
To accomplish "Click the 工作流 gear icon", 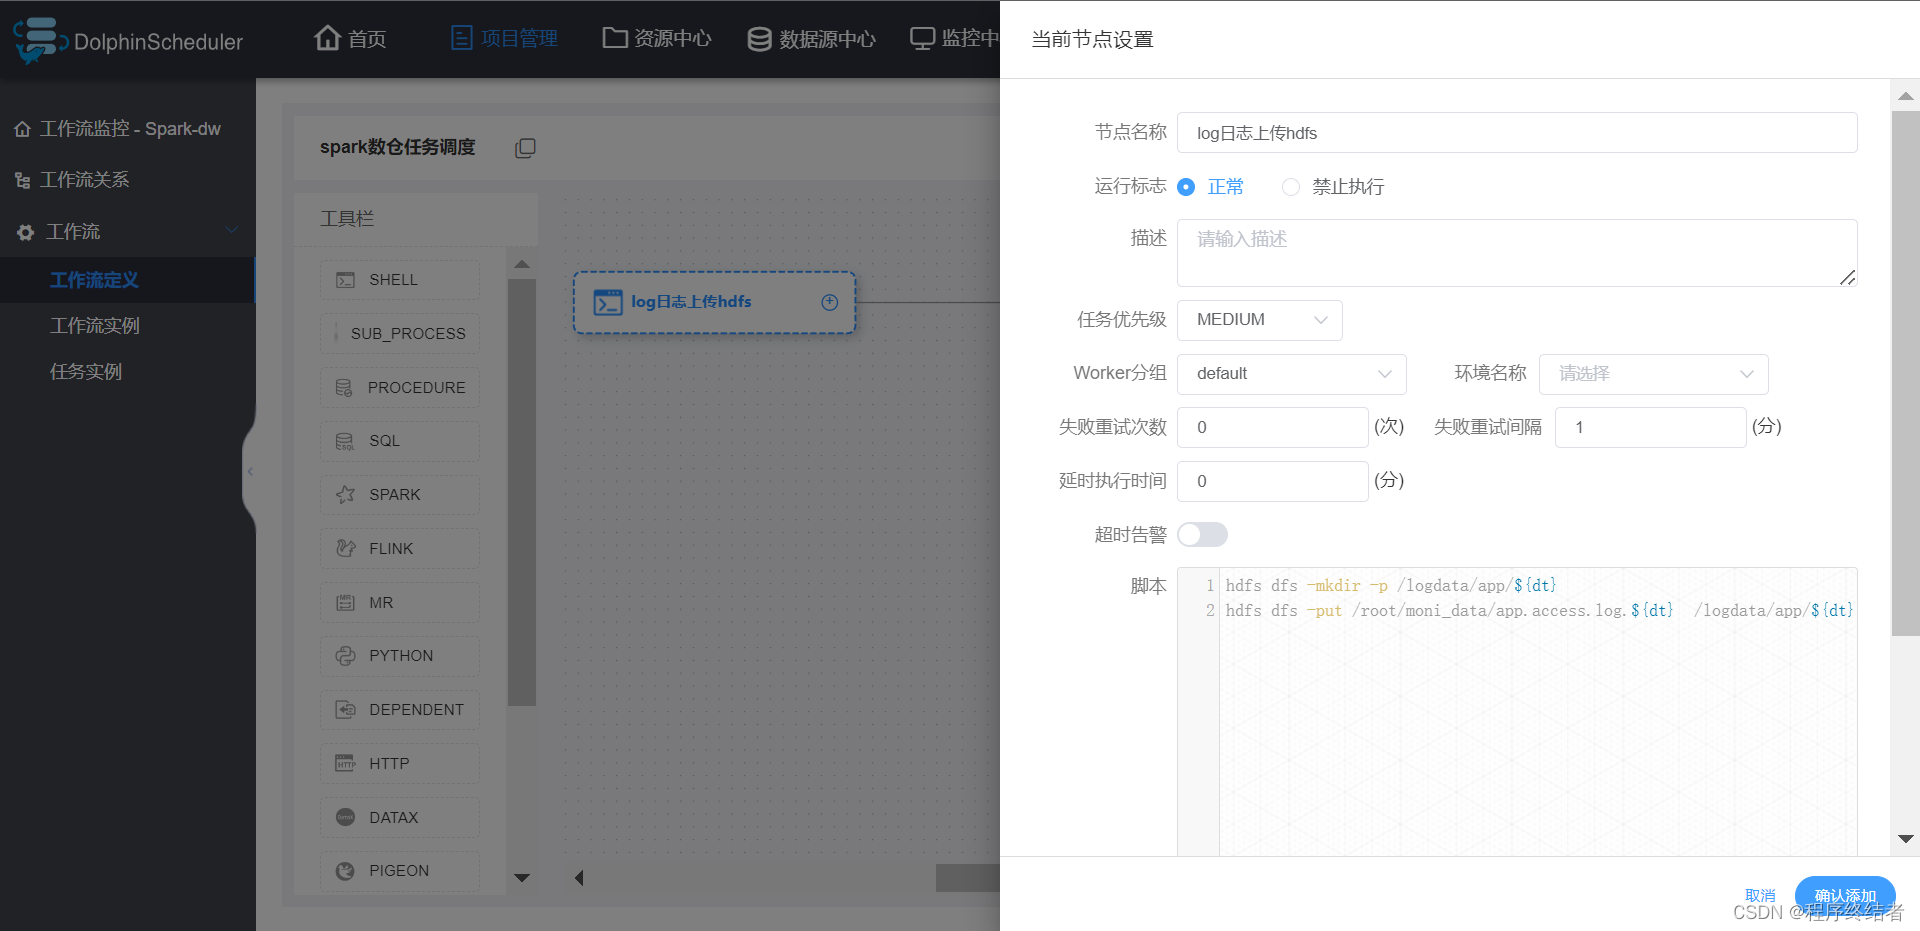I will [26, 232].
